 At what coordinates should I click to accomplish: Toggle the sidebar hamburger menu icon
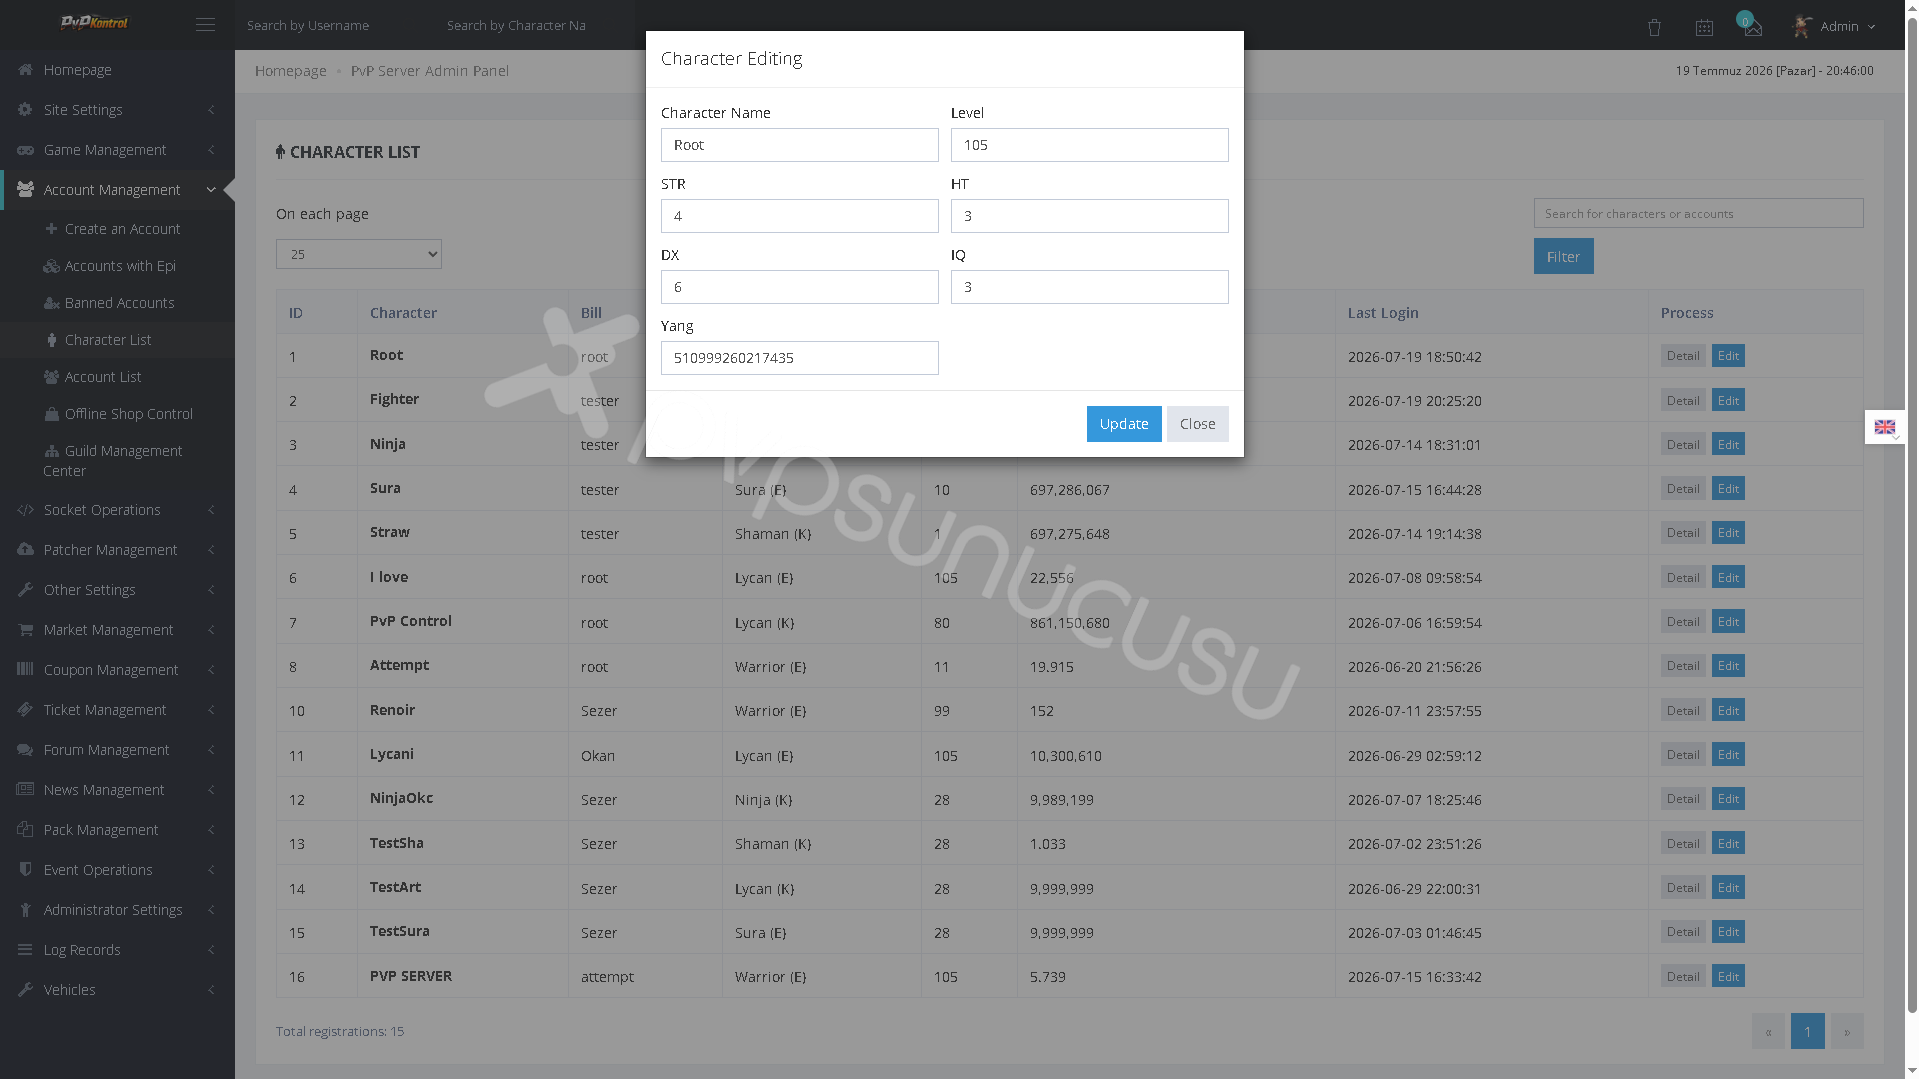(x=205, y=25)
